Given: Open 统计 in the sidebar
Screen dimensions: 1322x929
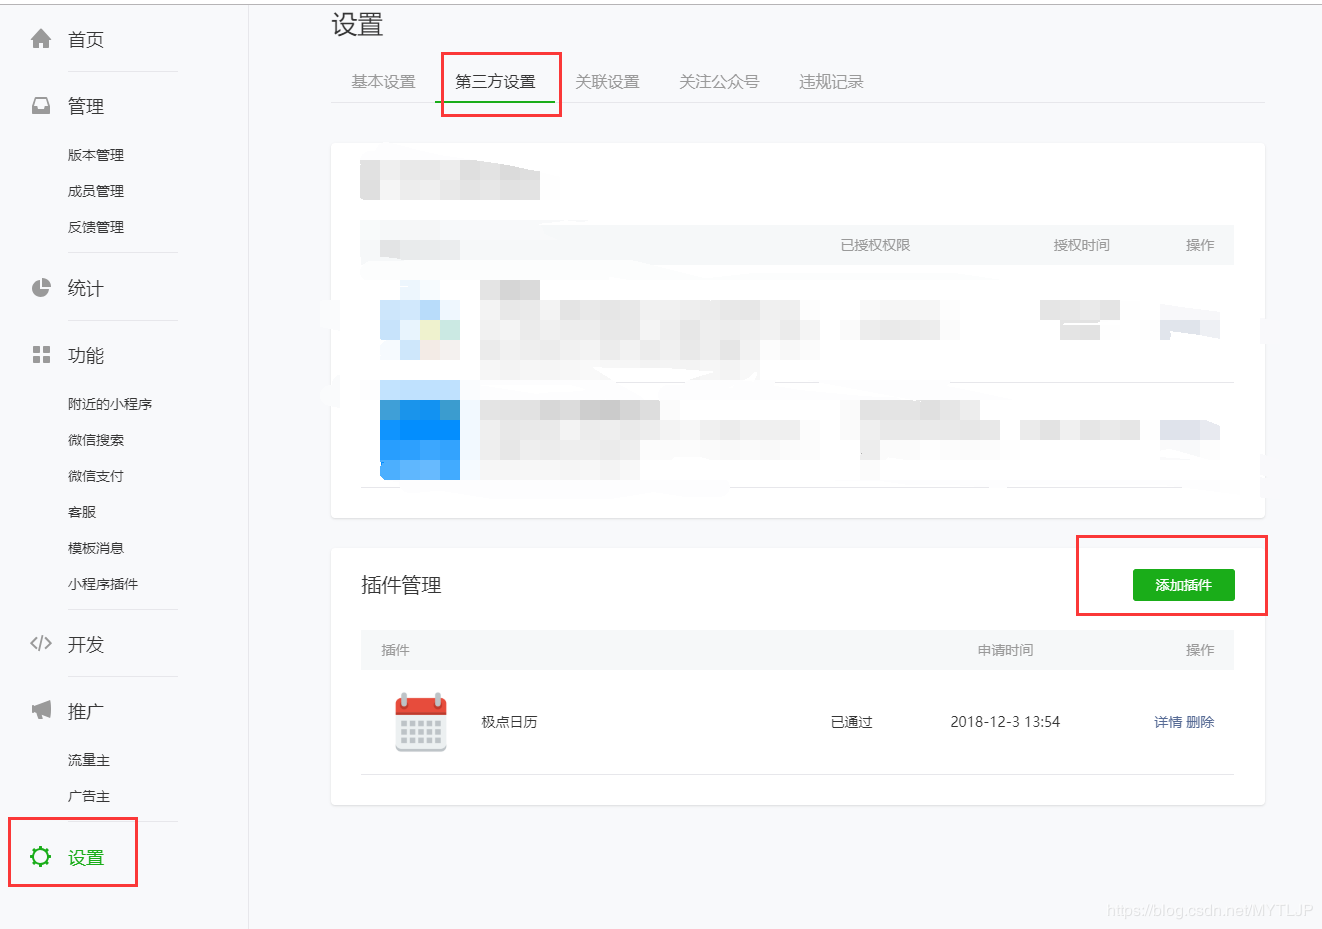Looking at the screenshot, I should [86, 288].
